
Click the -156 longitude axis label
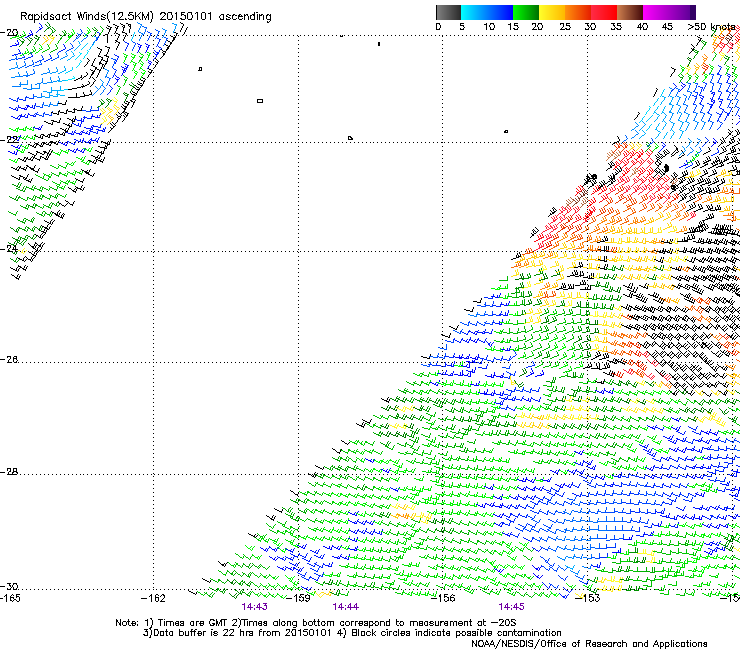point(443,599)
